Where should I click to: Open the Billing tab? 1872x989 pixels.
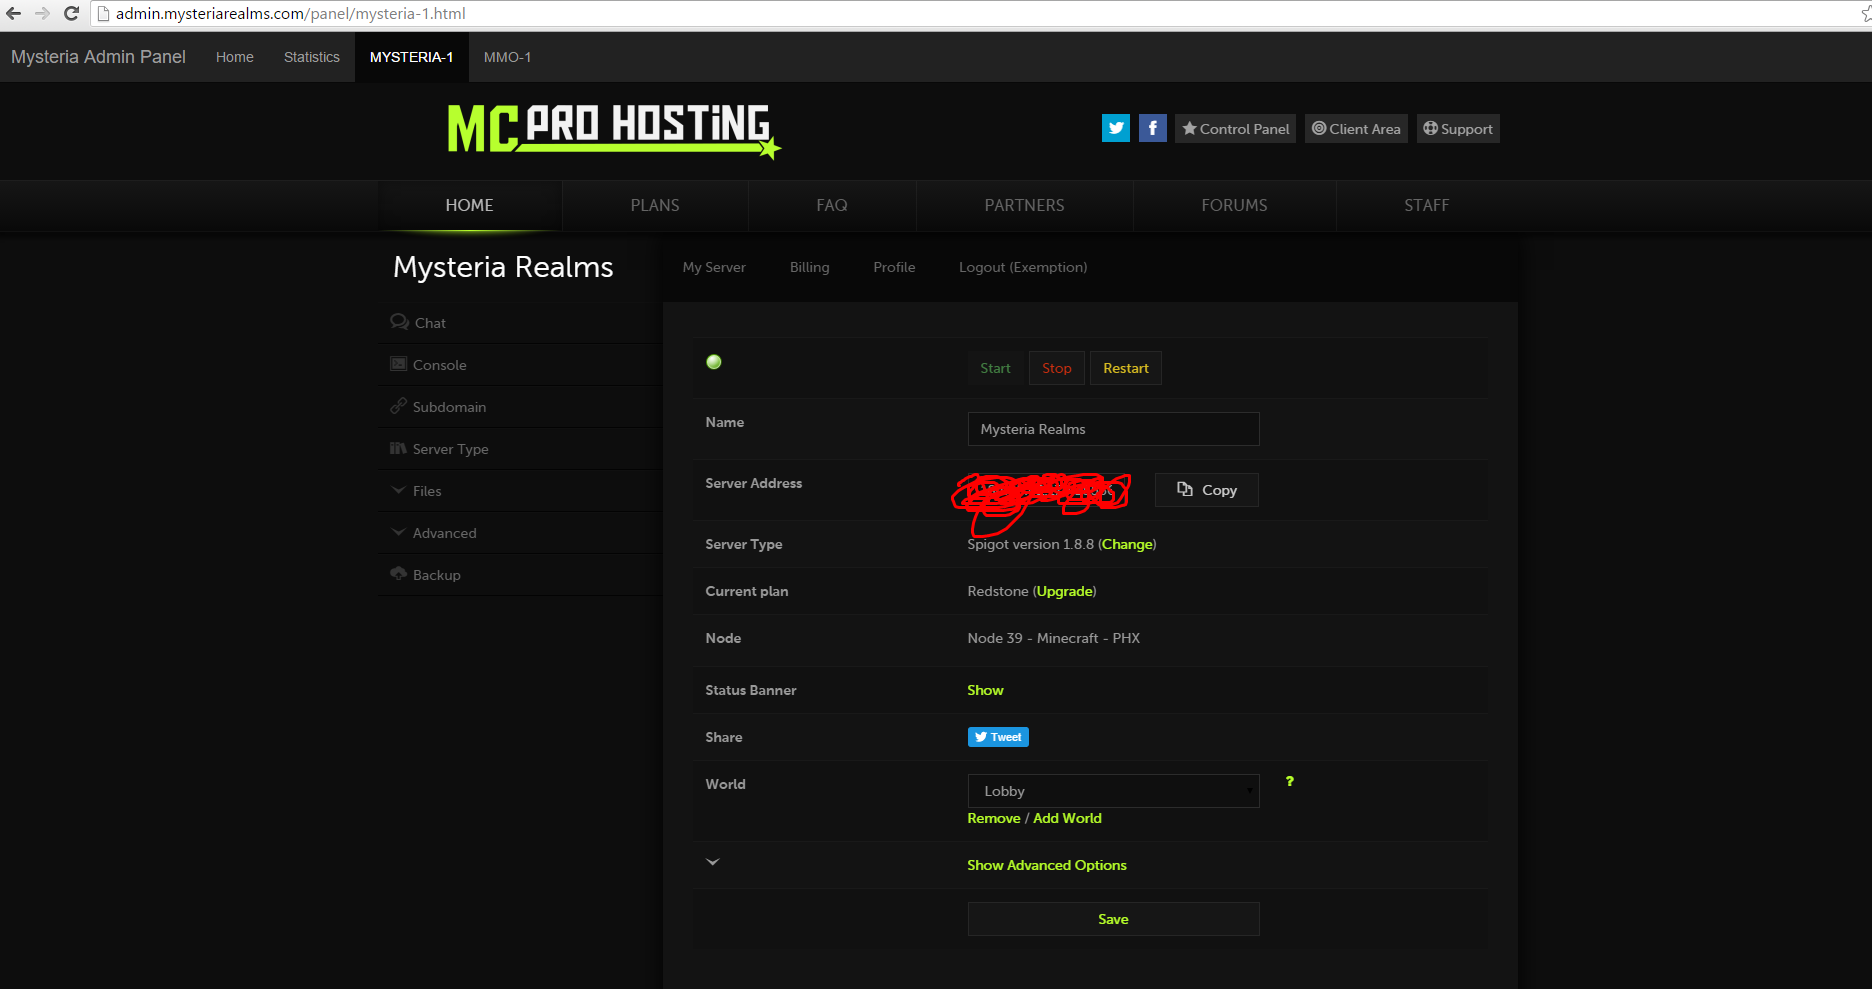[x=810, y=267]
